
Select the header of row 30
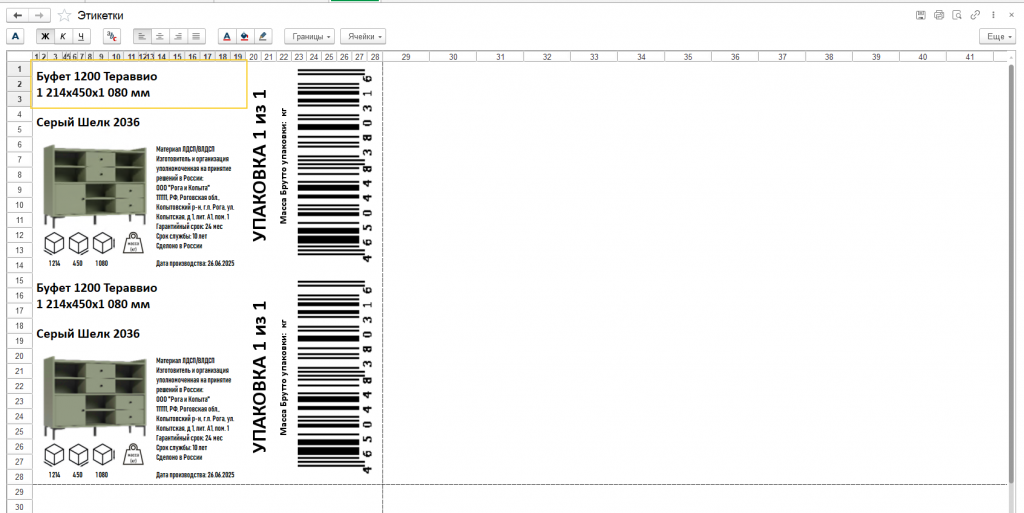click(x=19, y=507)
